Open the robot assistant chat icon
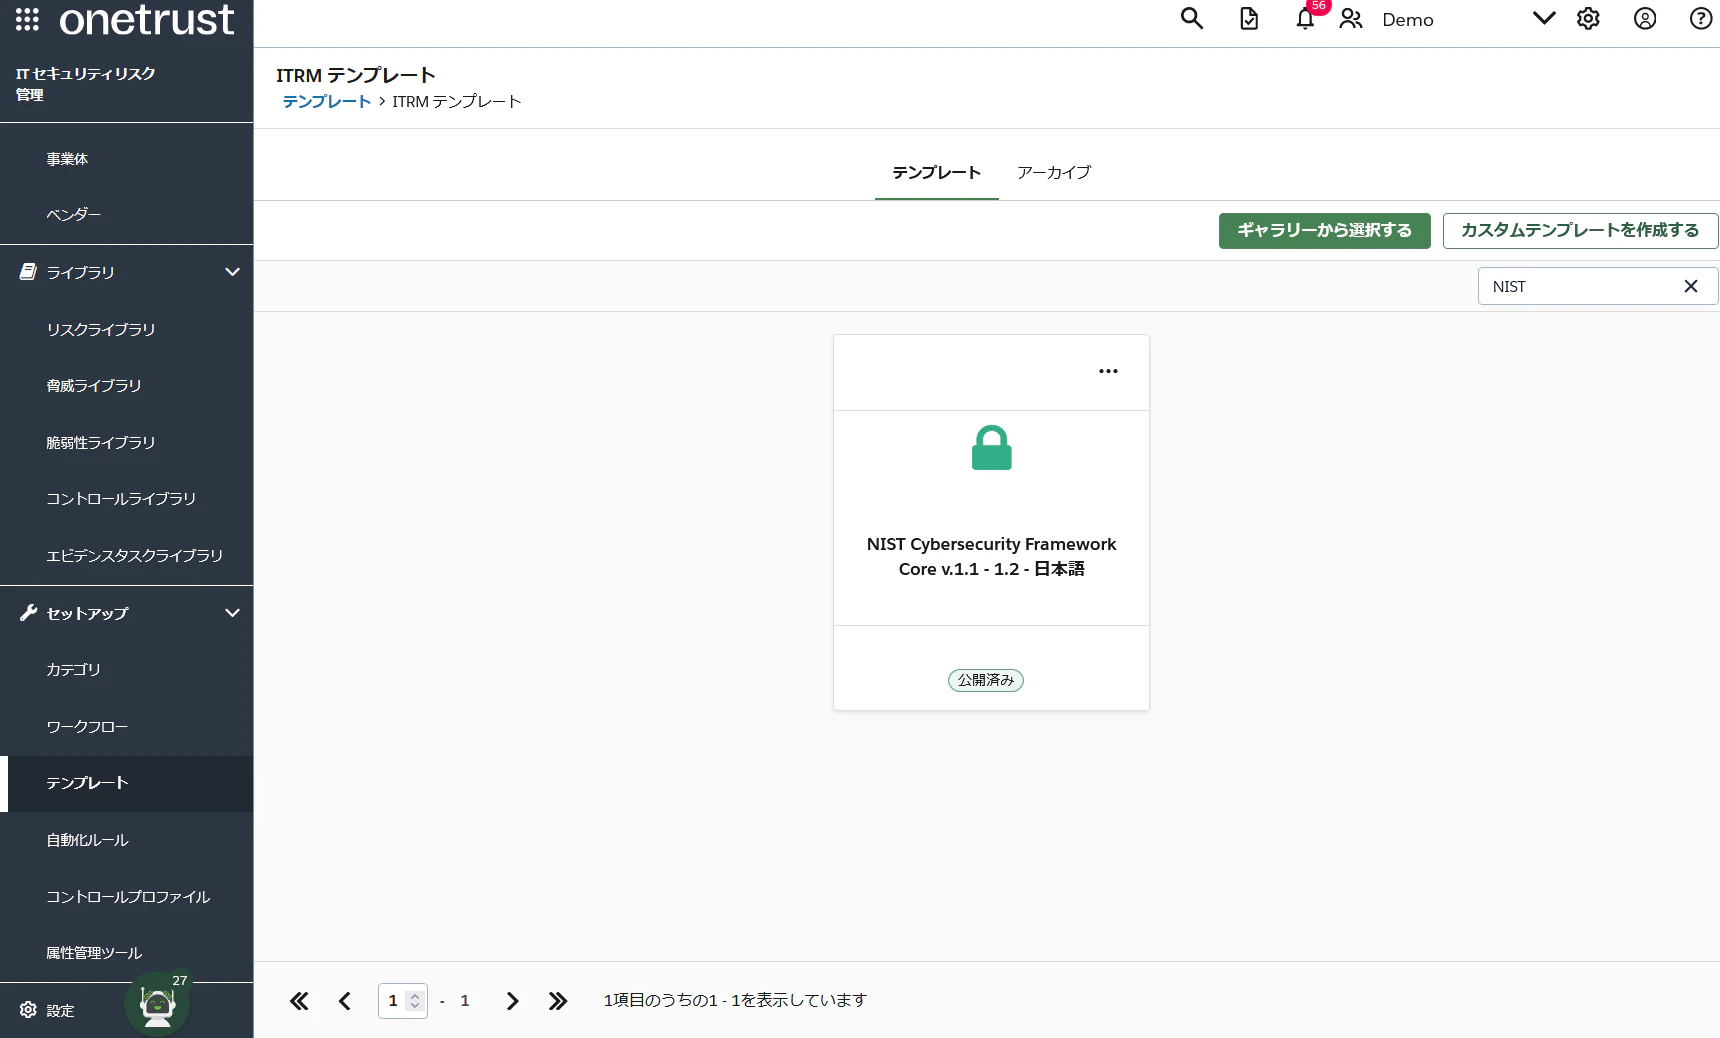This screenshot has height=1038, width=1720. (x=157, y=1005)
